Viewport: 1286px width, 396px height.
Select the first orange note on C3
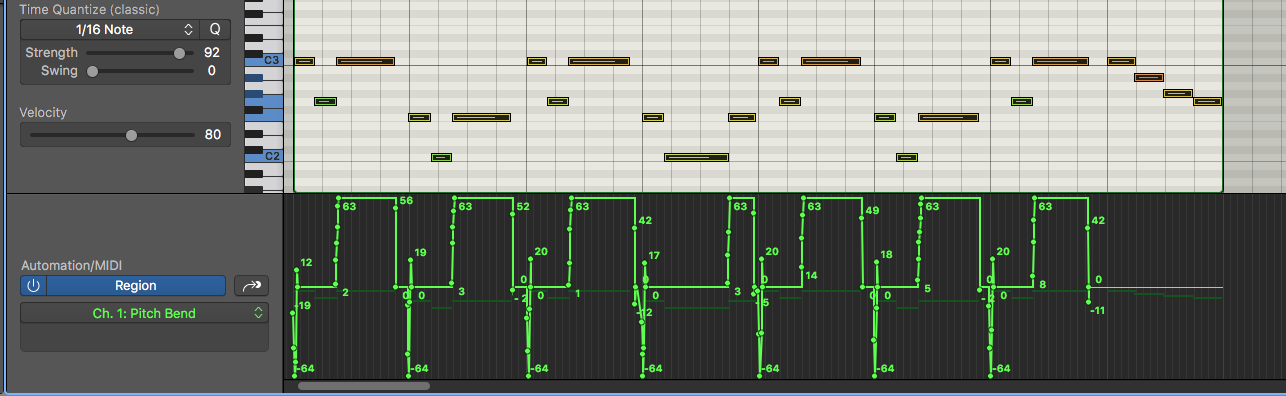click(365, 61)
